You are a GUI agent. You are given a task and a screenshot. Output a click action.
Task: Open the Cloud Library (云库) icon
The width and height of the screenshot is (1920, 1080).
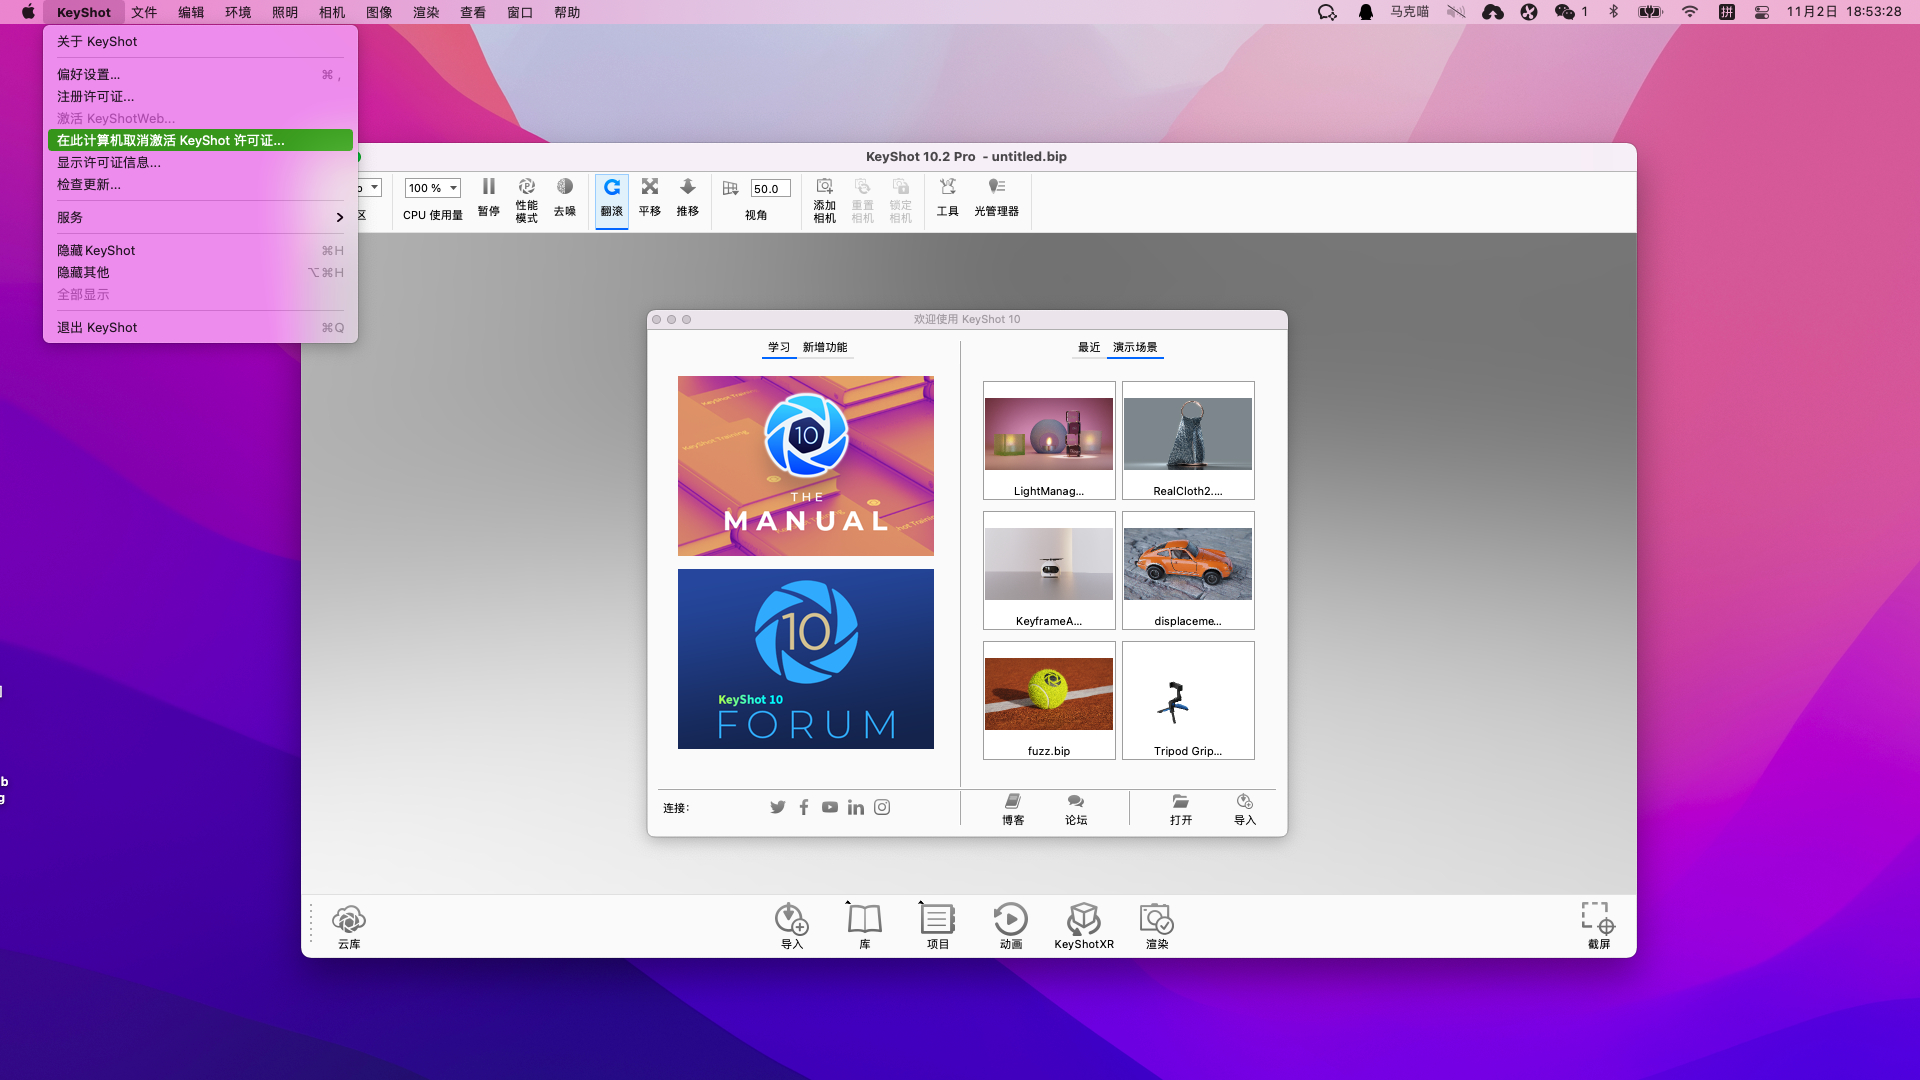tap(349, 925)
